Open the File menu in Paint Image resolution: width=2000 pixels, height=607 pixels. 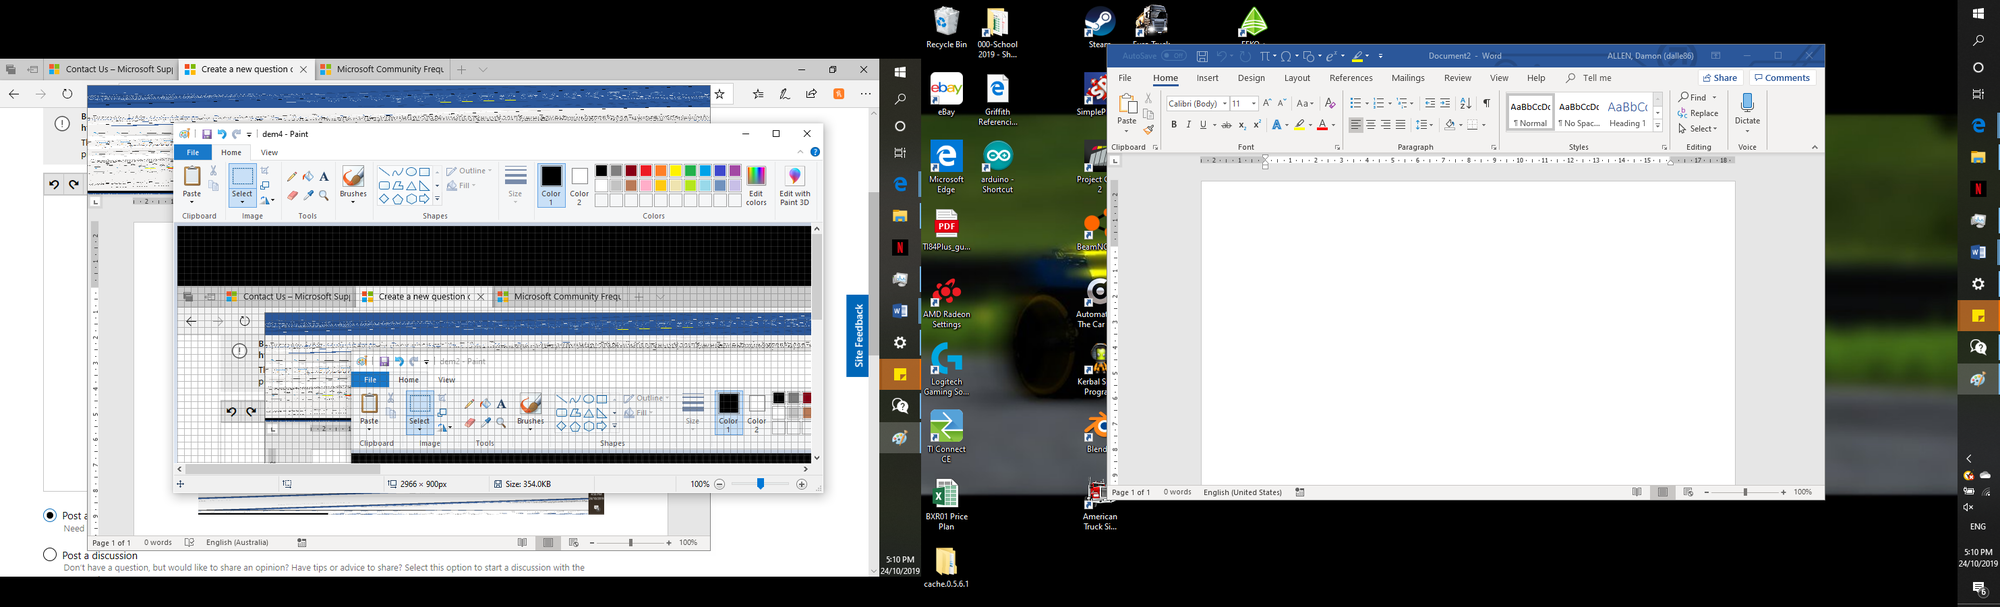(x=193, y=152)
